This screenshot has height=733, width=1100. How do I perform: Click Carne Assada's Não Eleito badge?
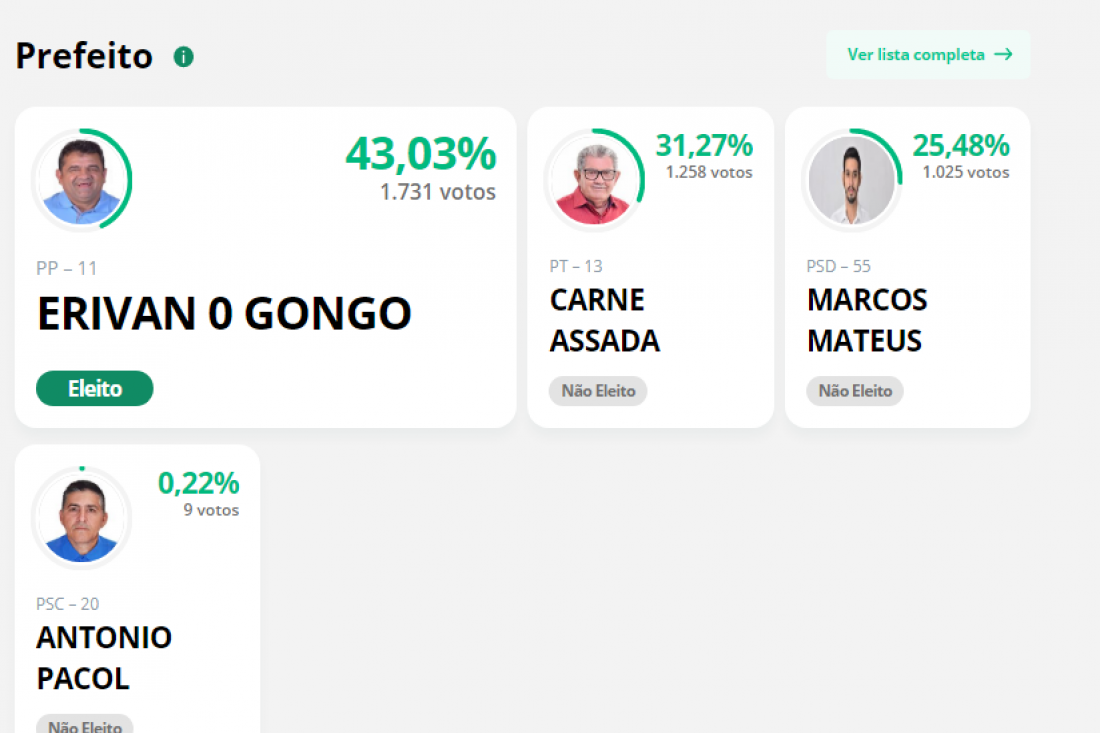coord(598,391)
